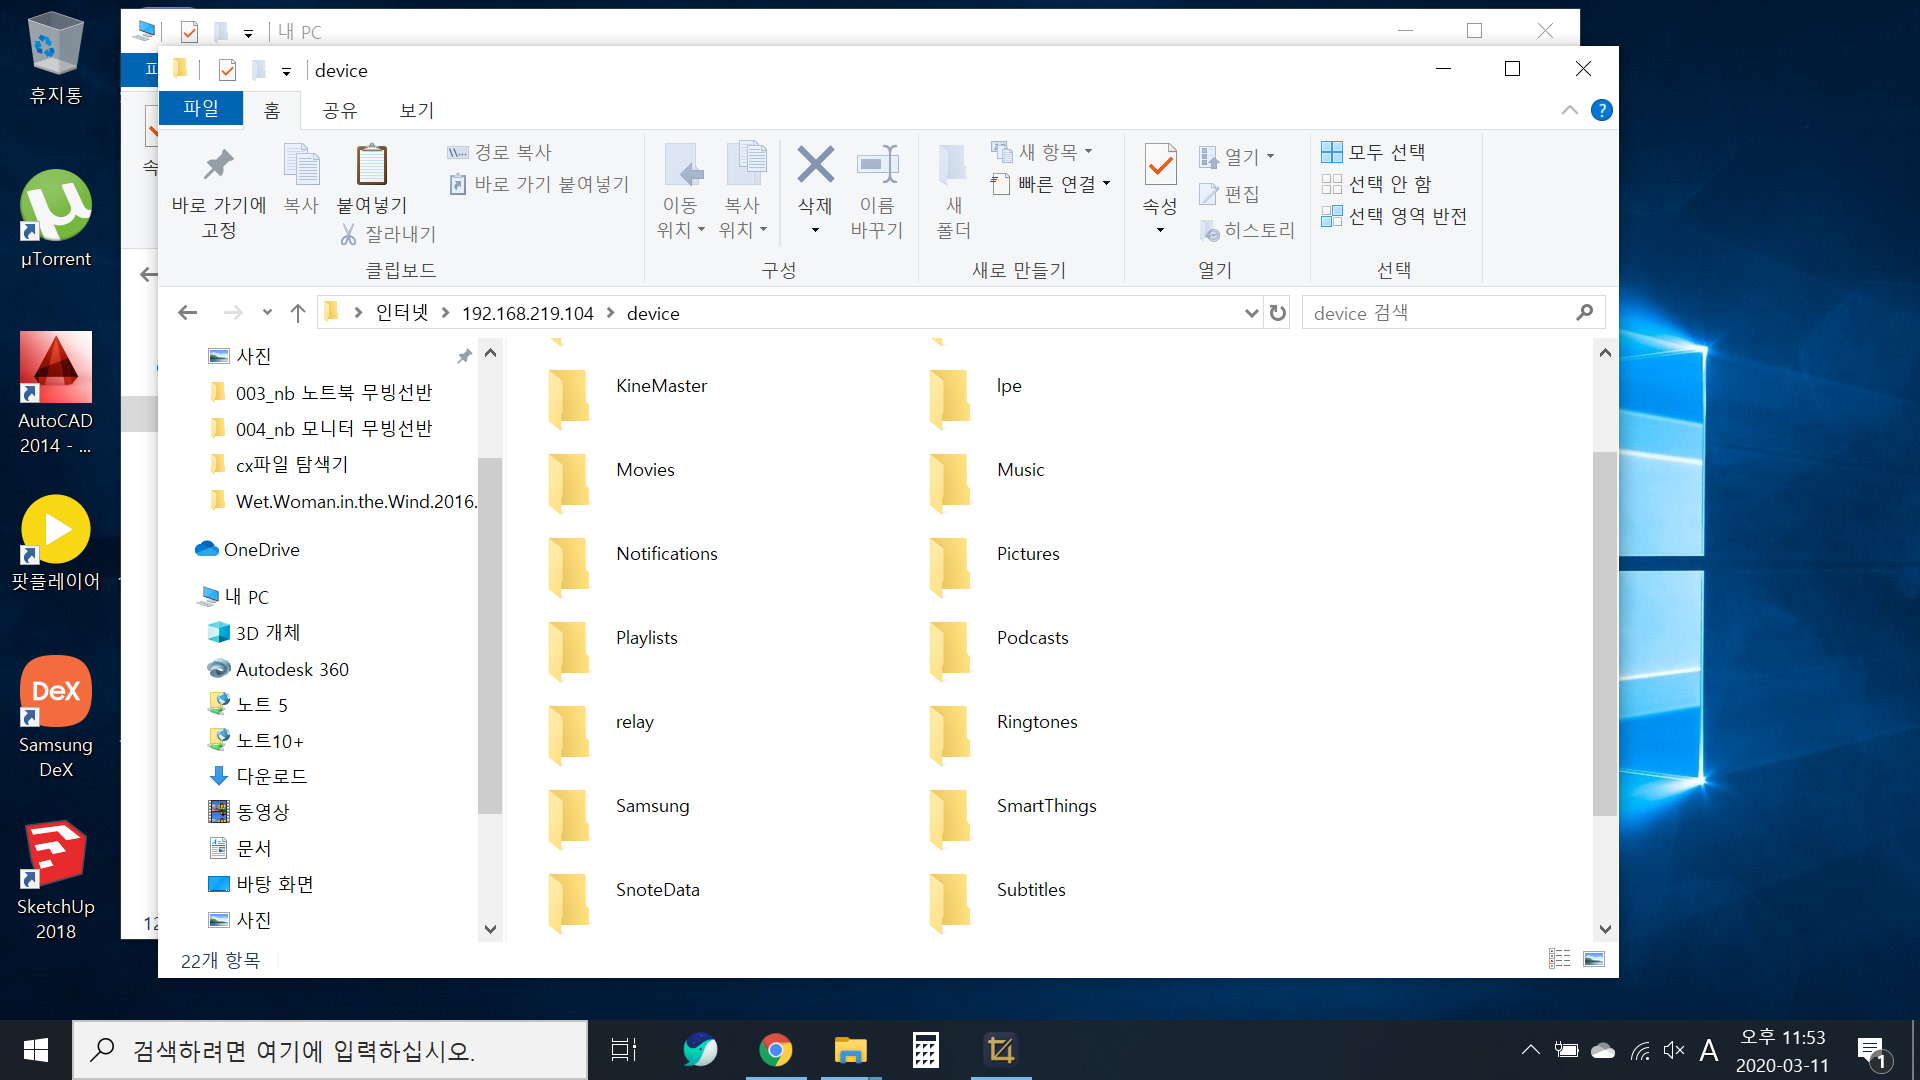Go back with the back arrow
The height and width of the screenshot is (1080, 1920).
click(187, 313)
